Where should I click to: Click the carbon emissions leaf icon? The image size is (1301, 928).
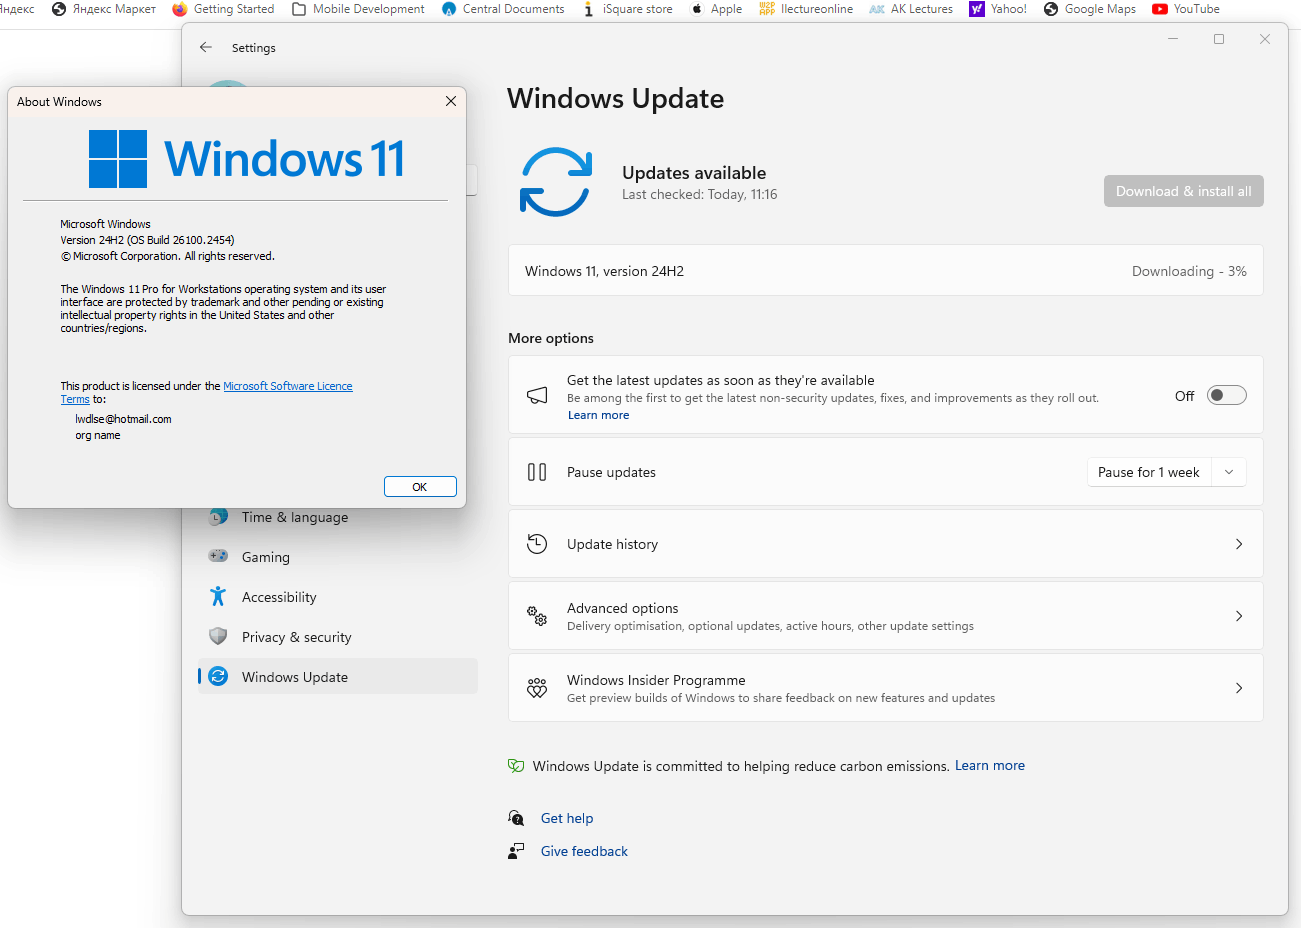[x=516, y=766]
